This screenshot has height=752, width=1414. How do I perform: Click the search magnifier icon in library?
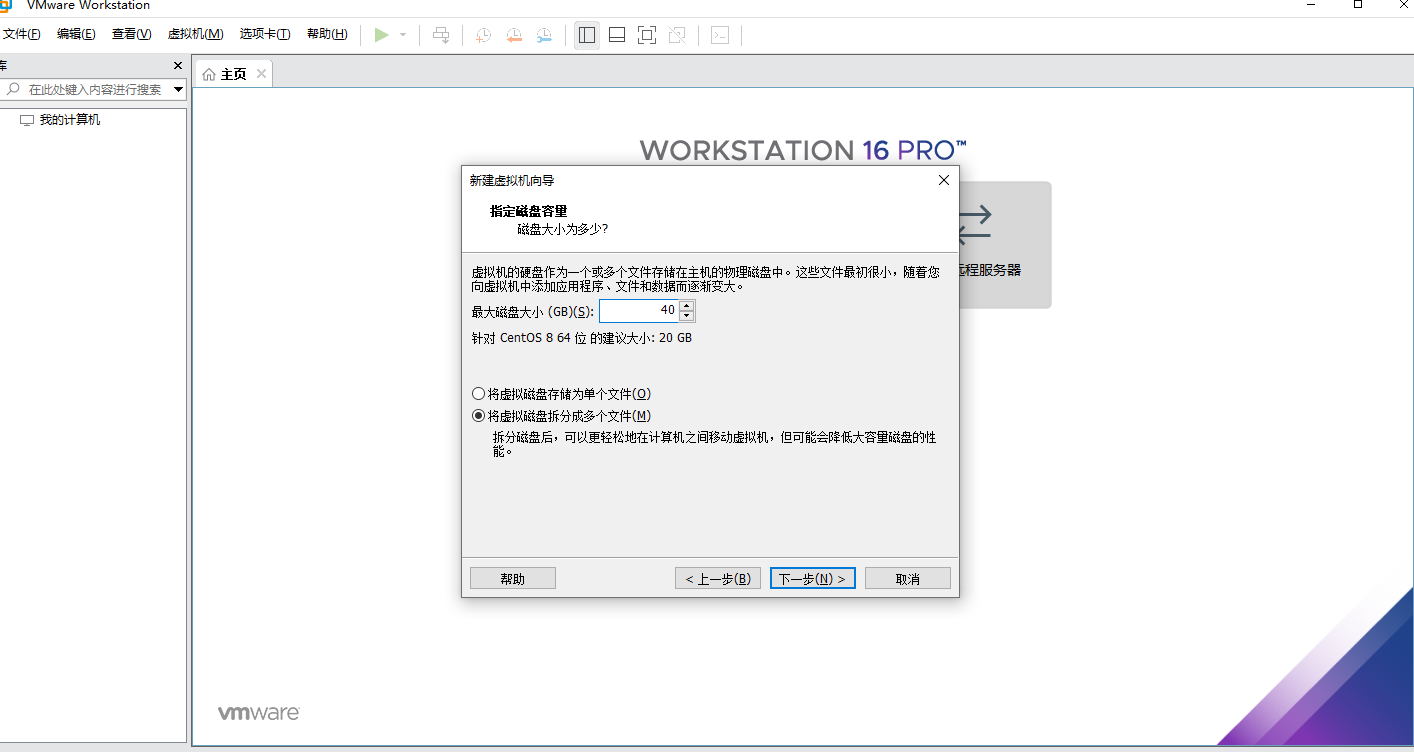(13, 89)
